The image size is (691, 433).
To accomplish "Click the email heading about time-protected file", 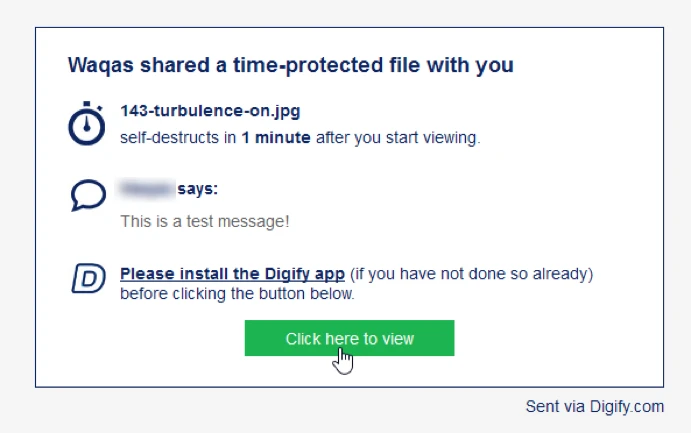I will [x=290, y=66].
